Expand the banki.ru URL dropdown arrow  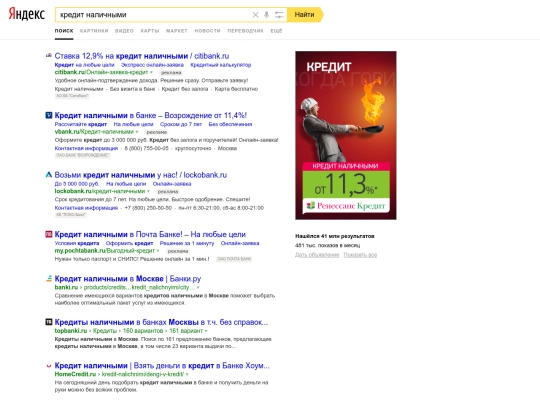[x=198, y=287]
